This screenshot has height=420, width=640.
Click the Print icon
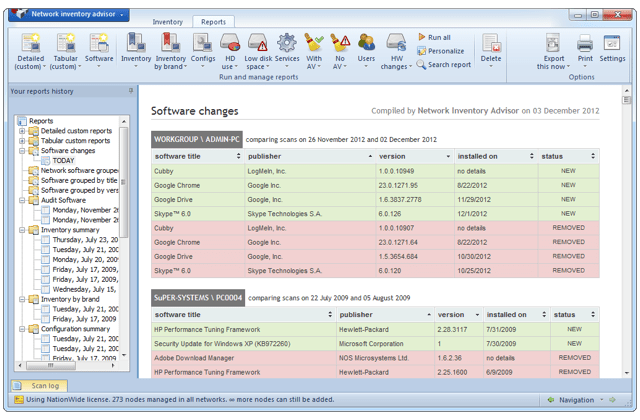pyautogui.click(x=585, y=45)
